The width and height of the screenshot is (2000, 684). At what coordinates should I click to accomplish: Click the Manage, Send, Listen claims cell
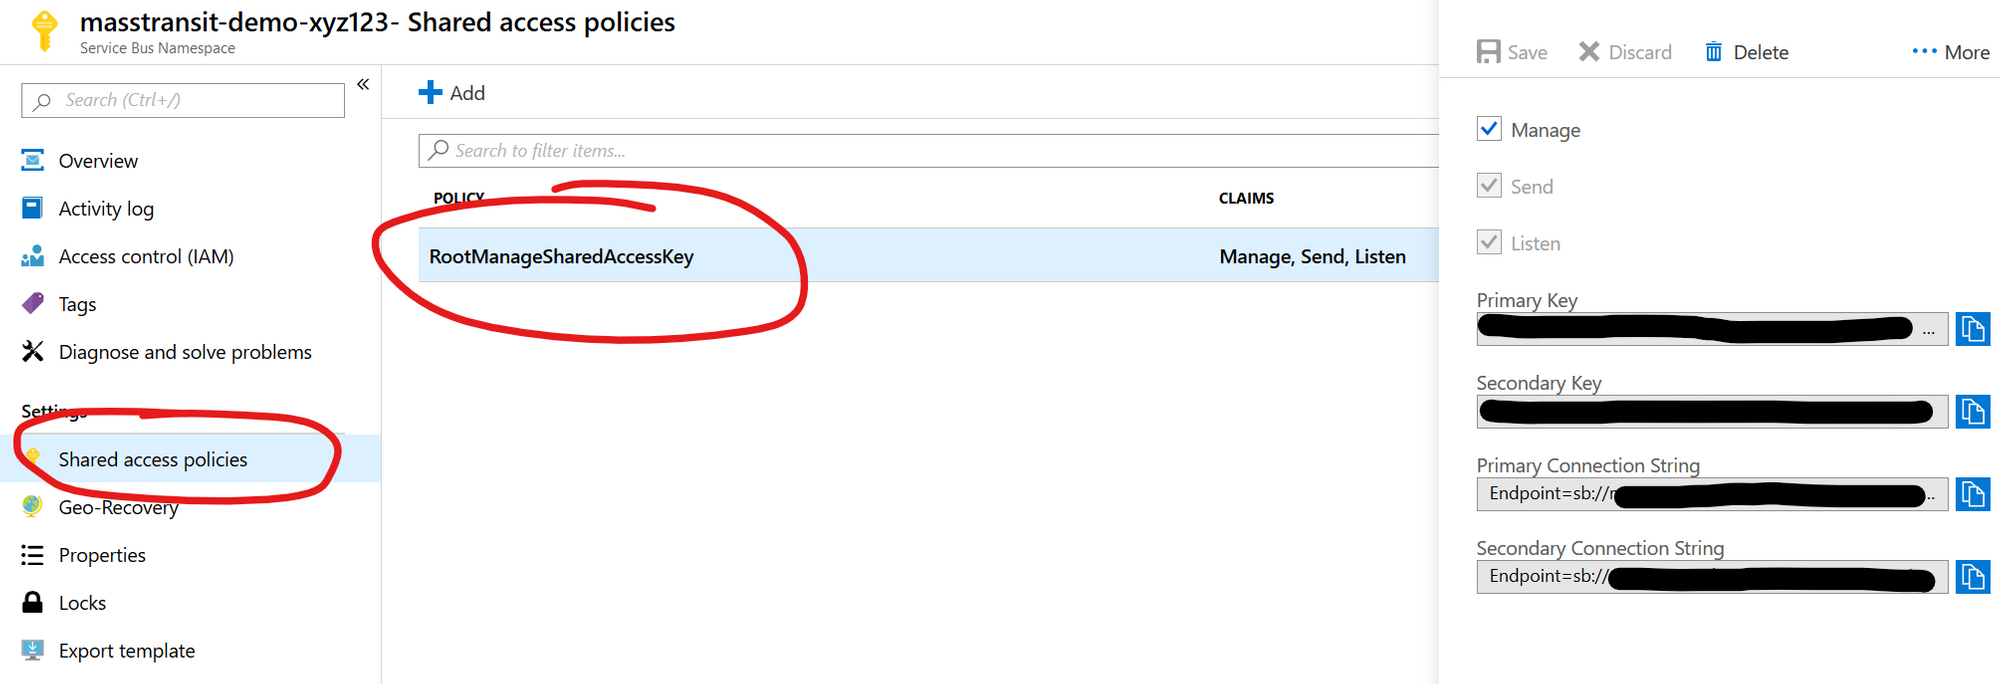click(x=1312, y=257)
